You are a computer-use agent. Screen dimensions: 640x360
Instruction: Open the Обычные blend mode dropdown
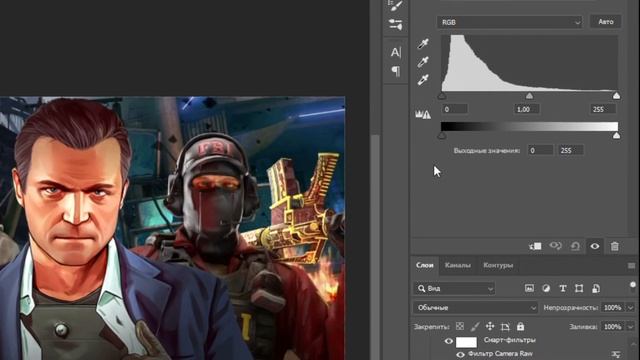476,307
